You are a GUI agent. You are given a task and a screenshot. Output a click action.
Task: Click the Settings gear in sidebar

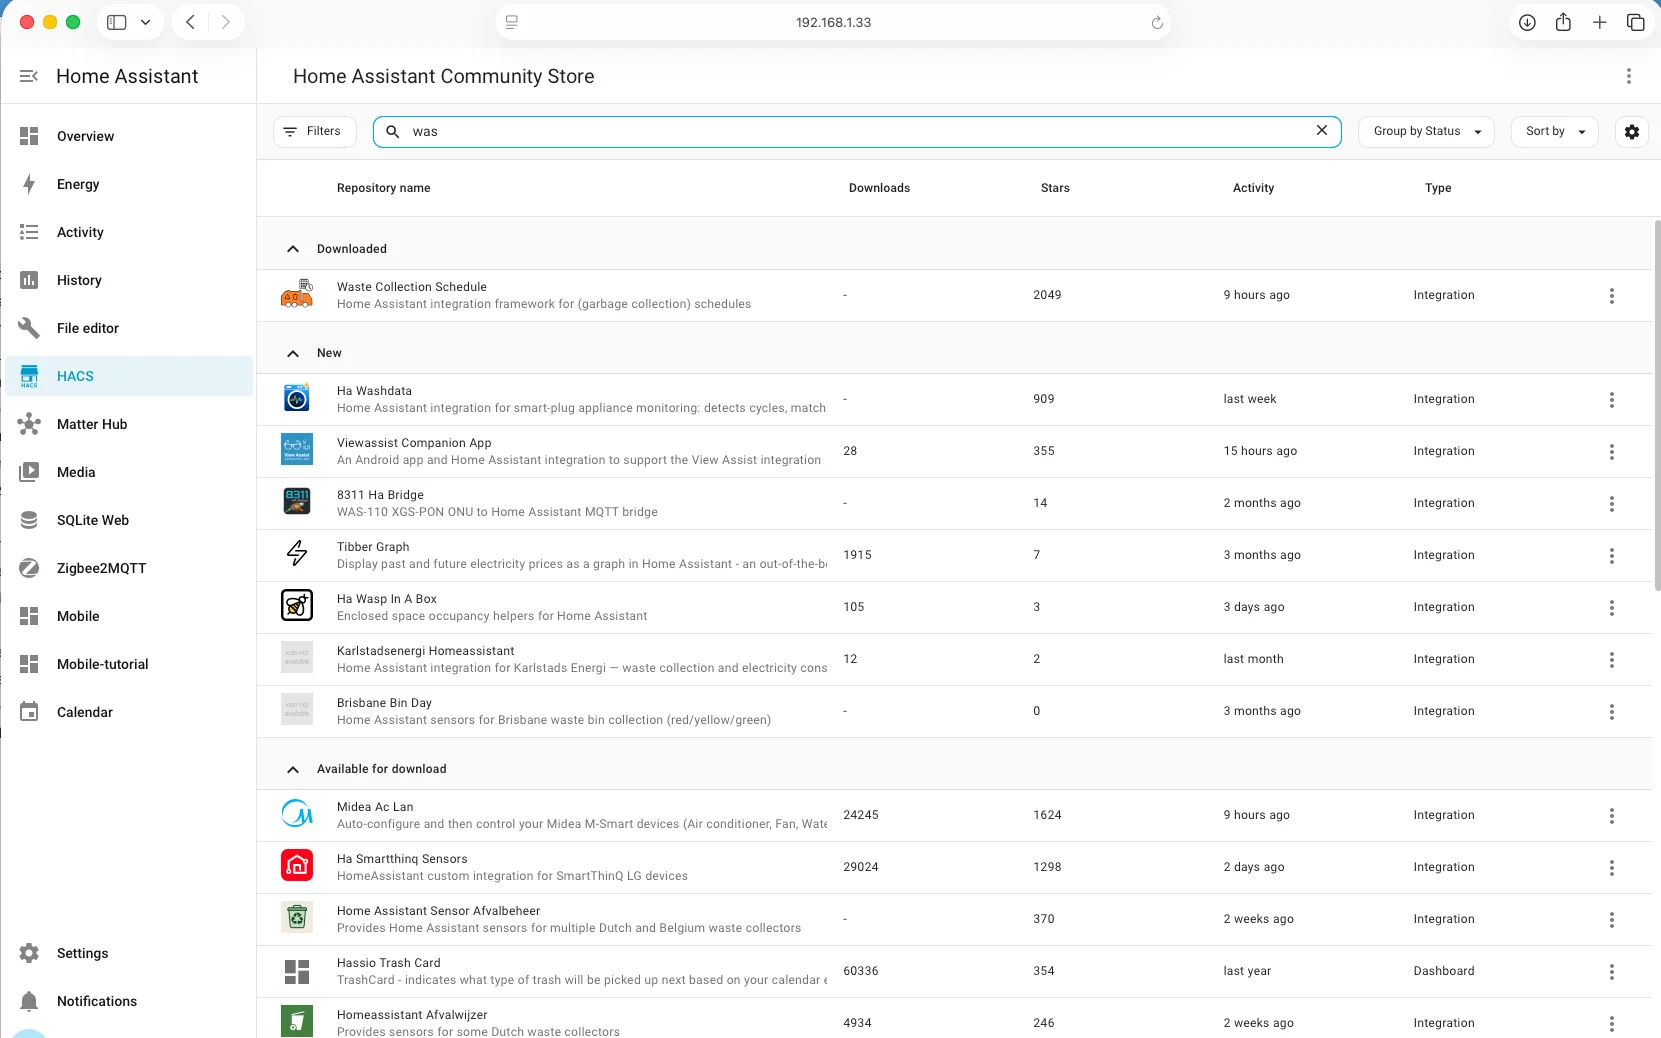click(29, 953)
